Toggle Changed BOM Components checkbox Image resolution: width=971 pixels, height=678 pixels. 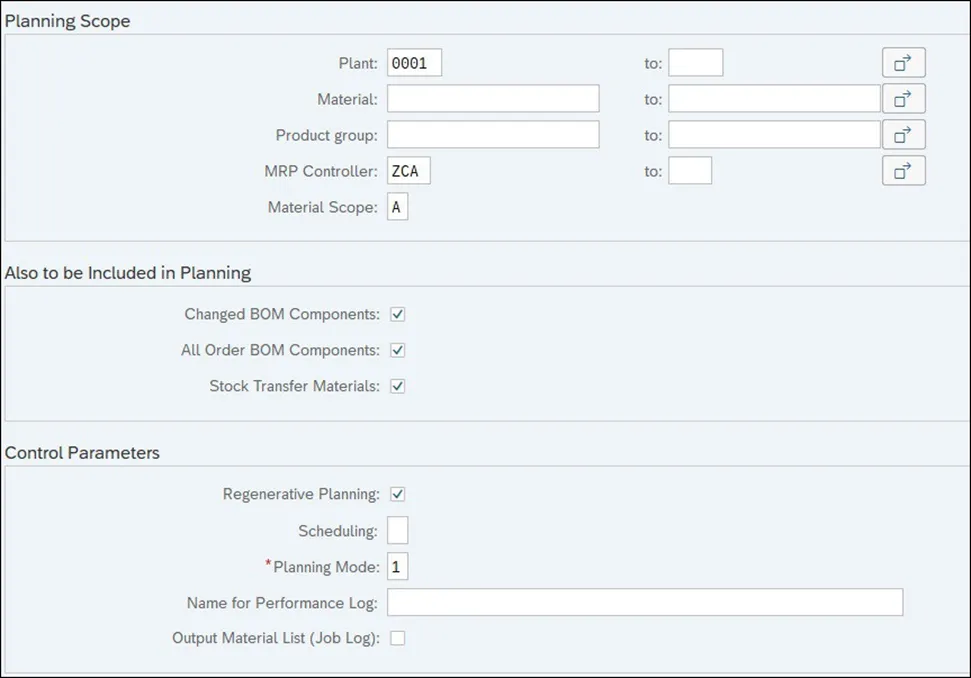coord(397,314)
